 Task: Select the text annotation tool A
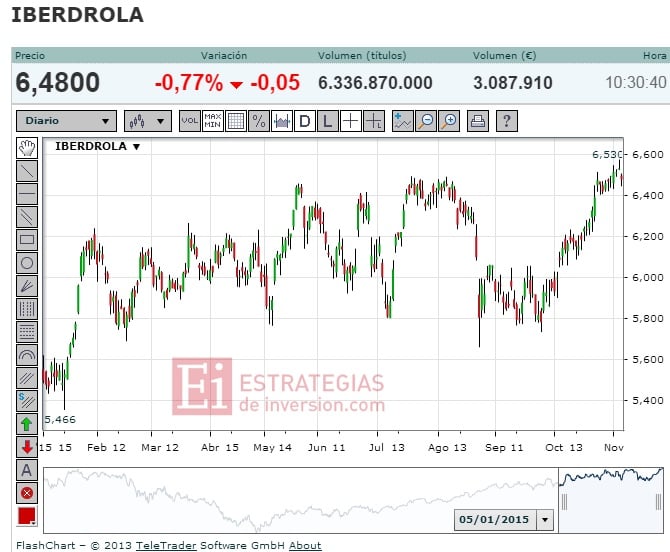tap(27, 470)
